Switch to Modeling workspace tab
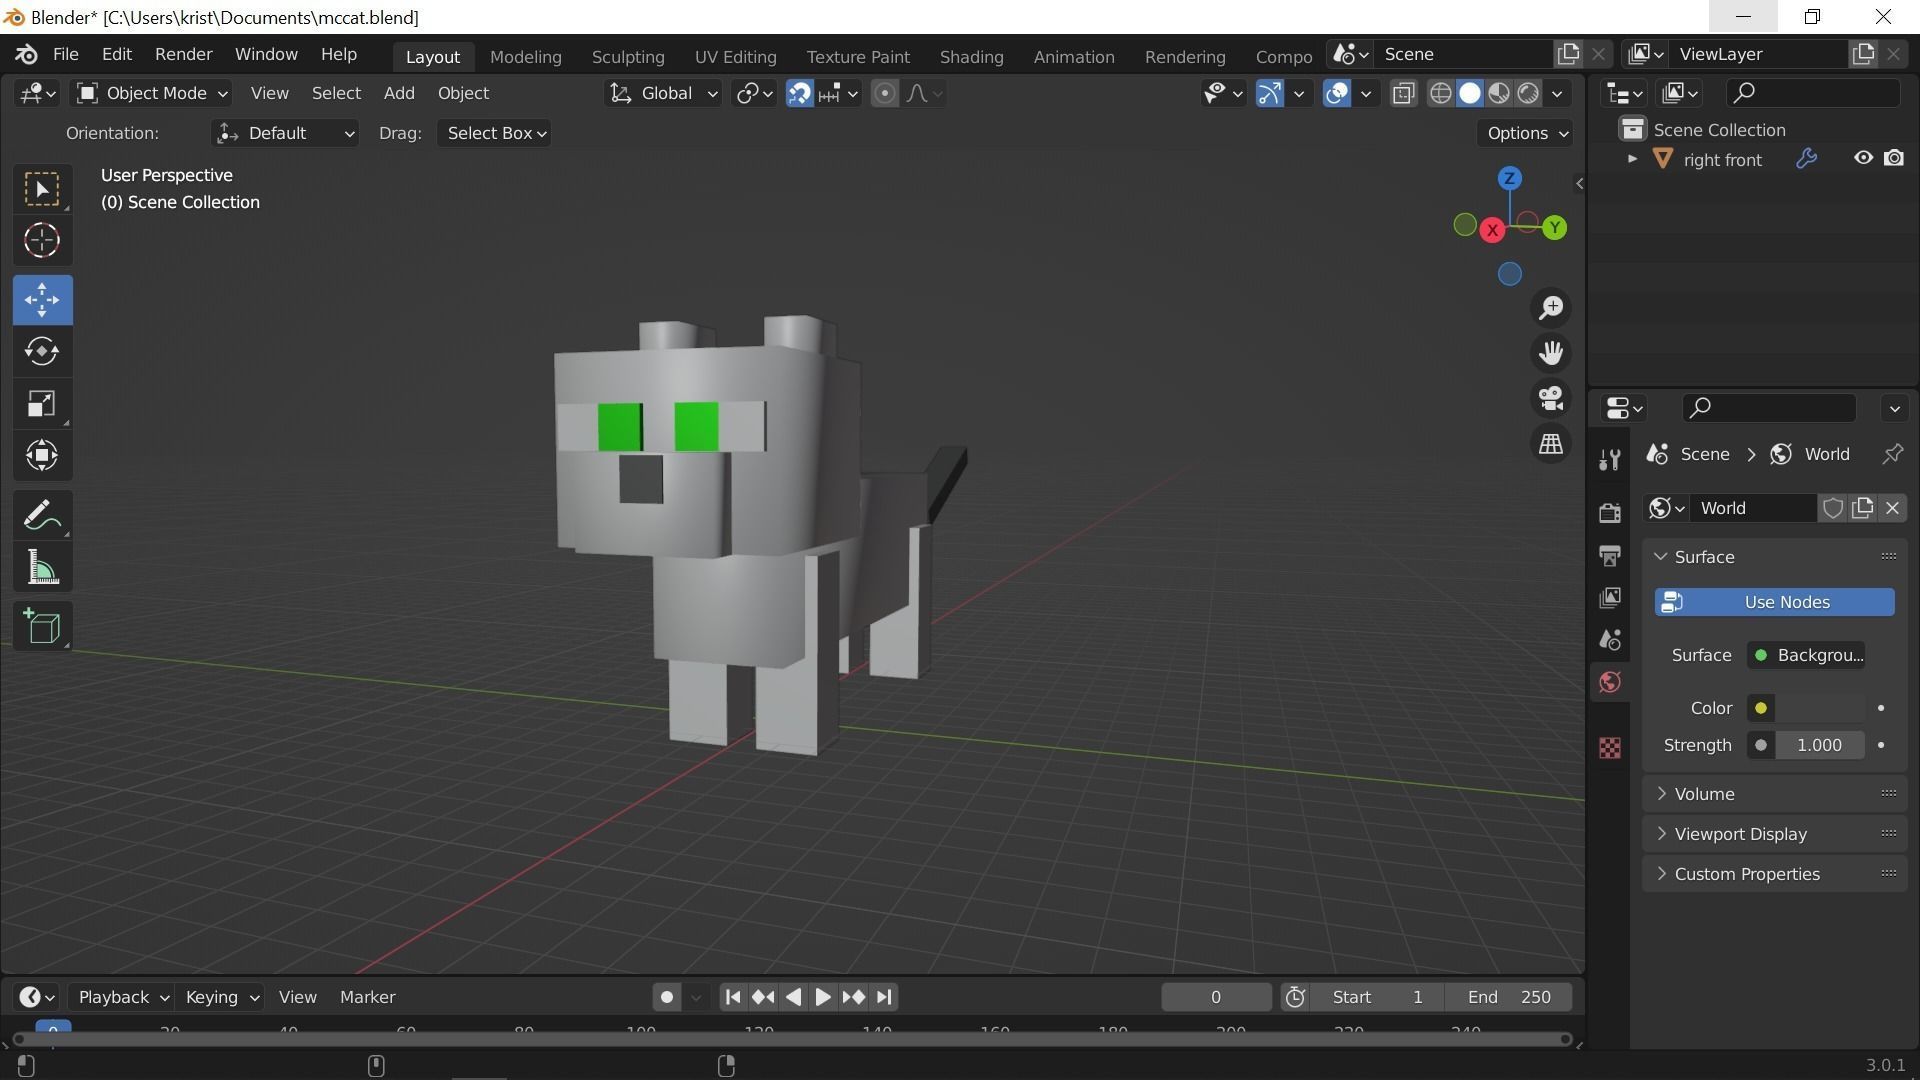Image resolution: width=1920 pixels, height=1080 pixels. click(525, 57)
